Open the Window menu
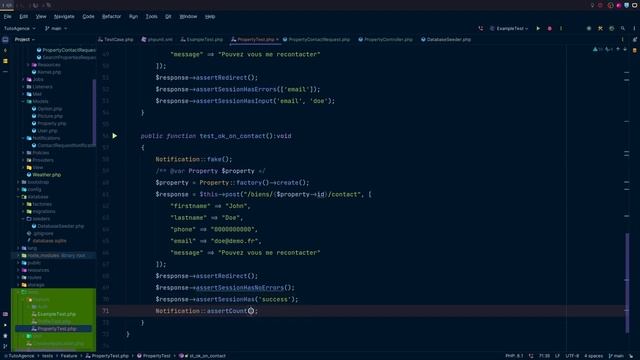 [x=188, y=17]
